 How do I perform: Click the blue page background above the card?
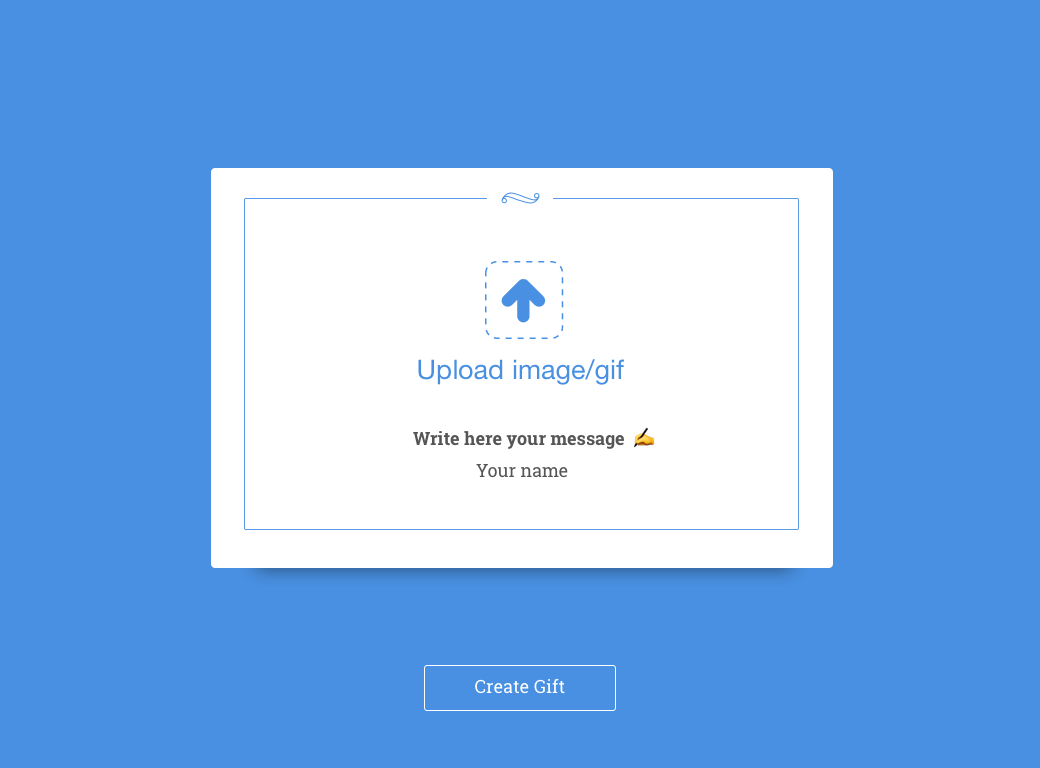pyautogui.click(x=520, y=83)
